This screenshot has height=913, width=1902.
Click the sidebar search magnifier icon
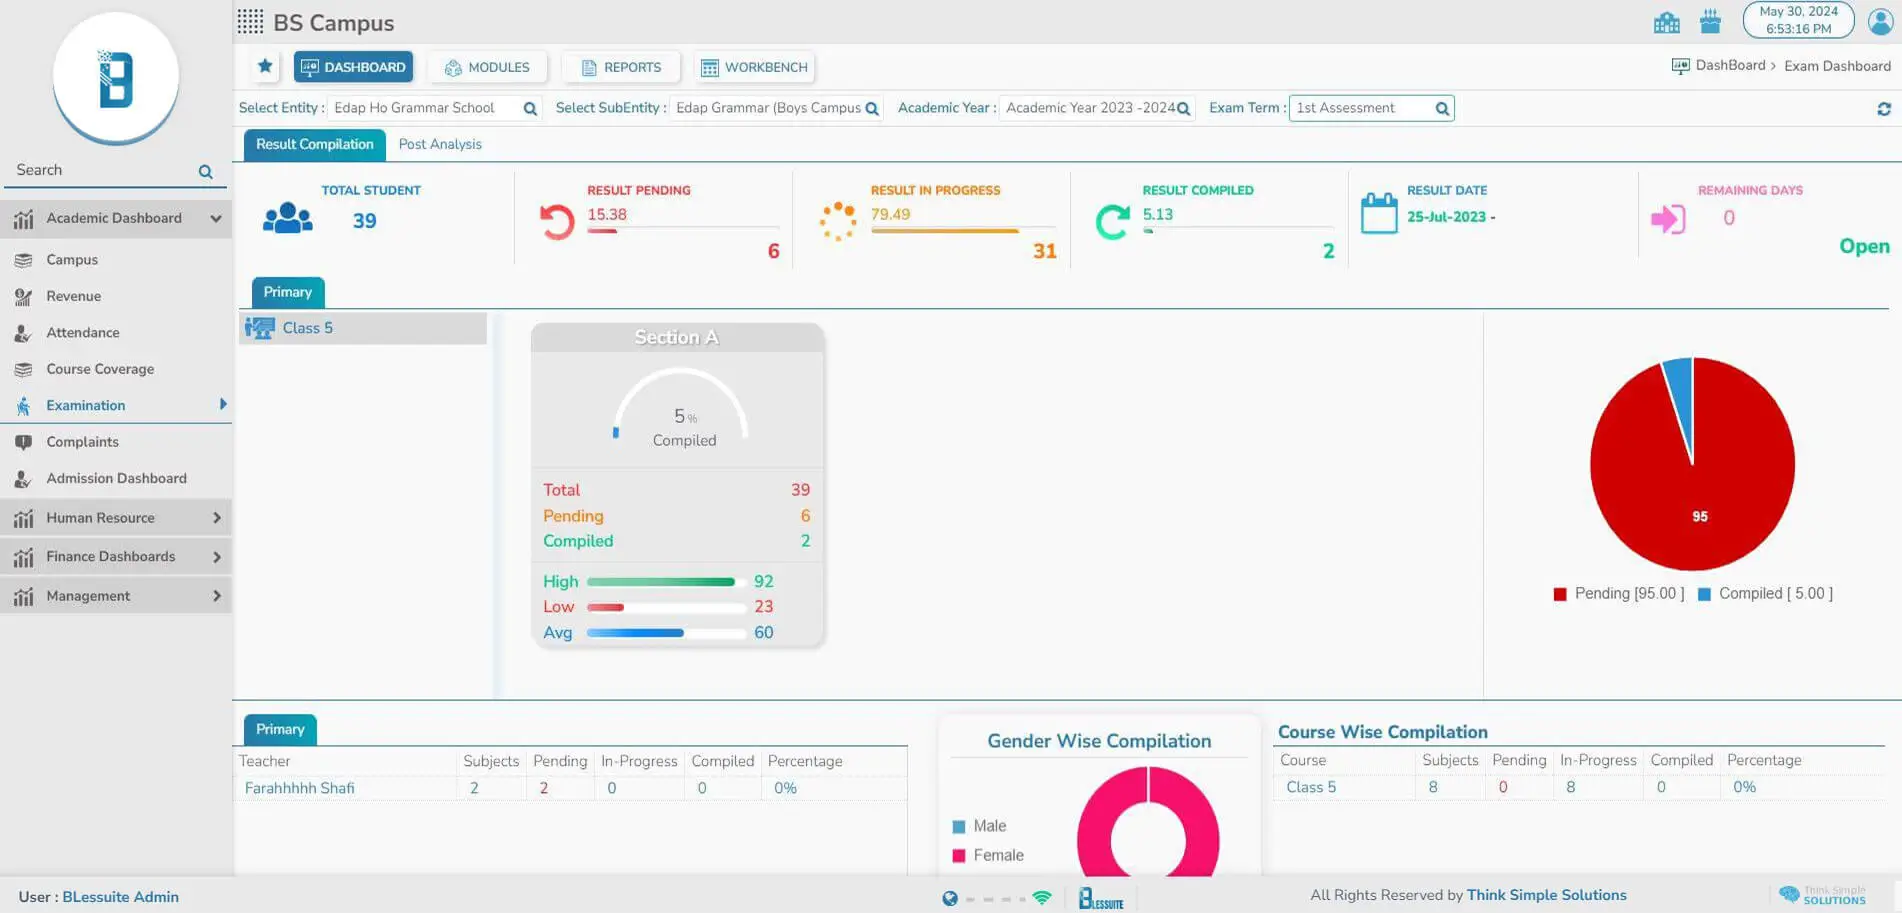pos(205,172)
